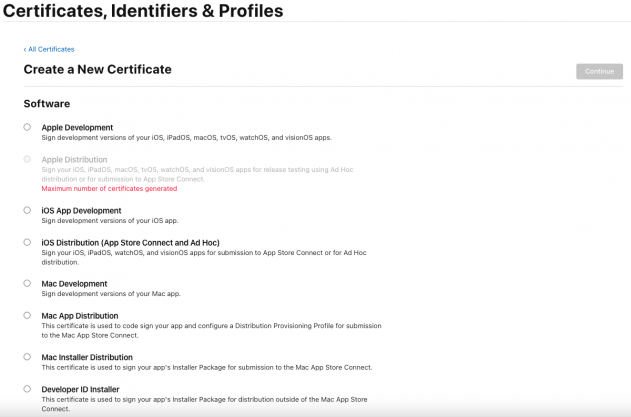Select the Mac Development radio button
631x417 pixels.
click(x=28, y=283)
